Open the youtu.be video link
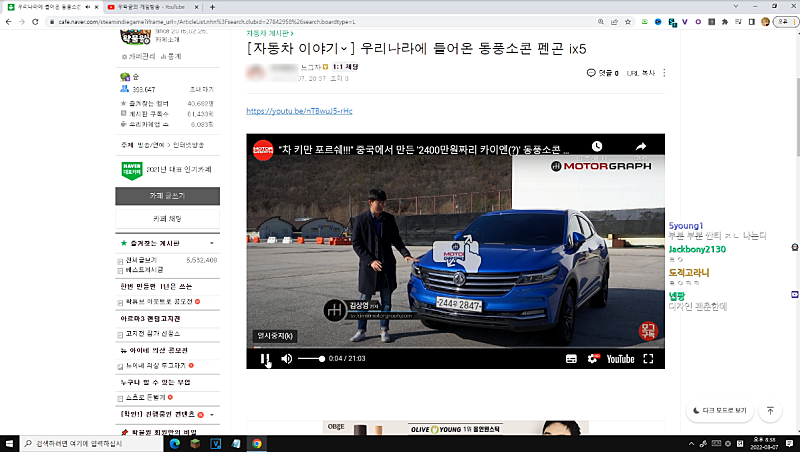800x452 pixels. [299, 111]
